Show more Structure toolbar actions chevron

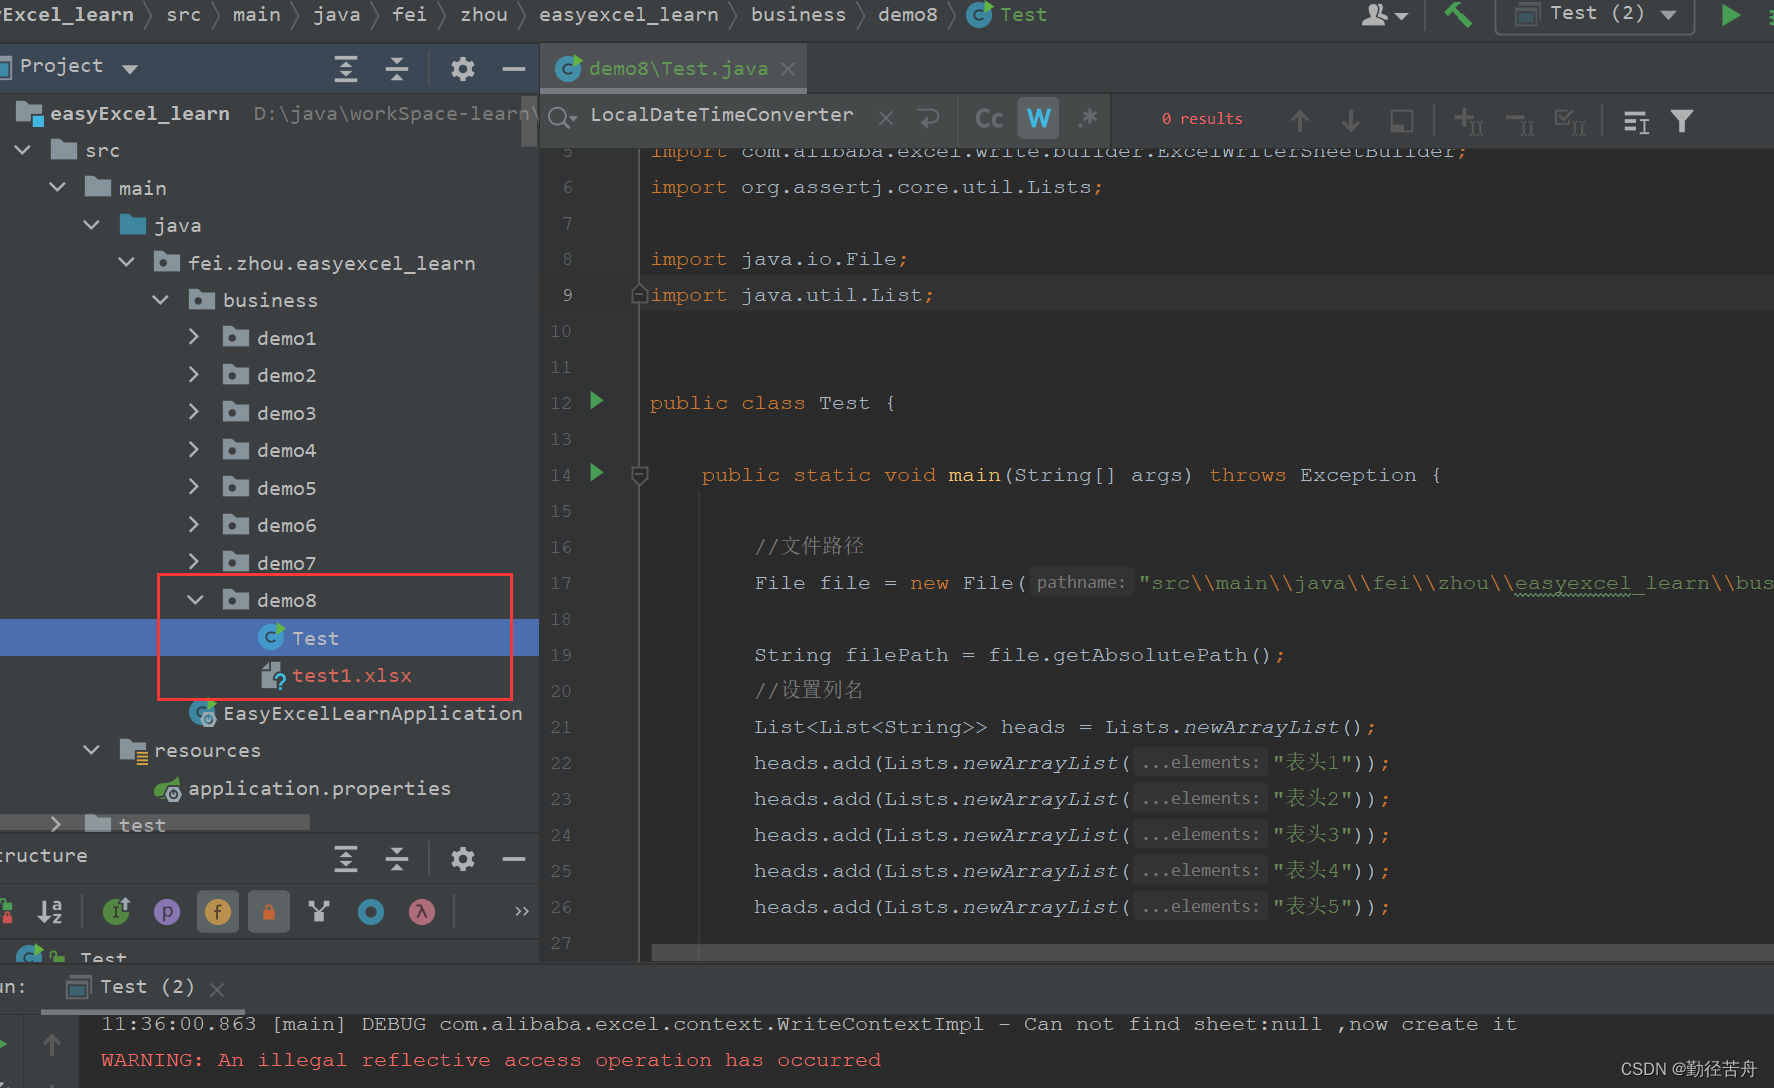522,911
